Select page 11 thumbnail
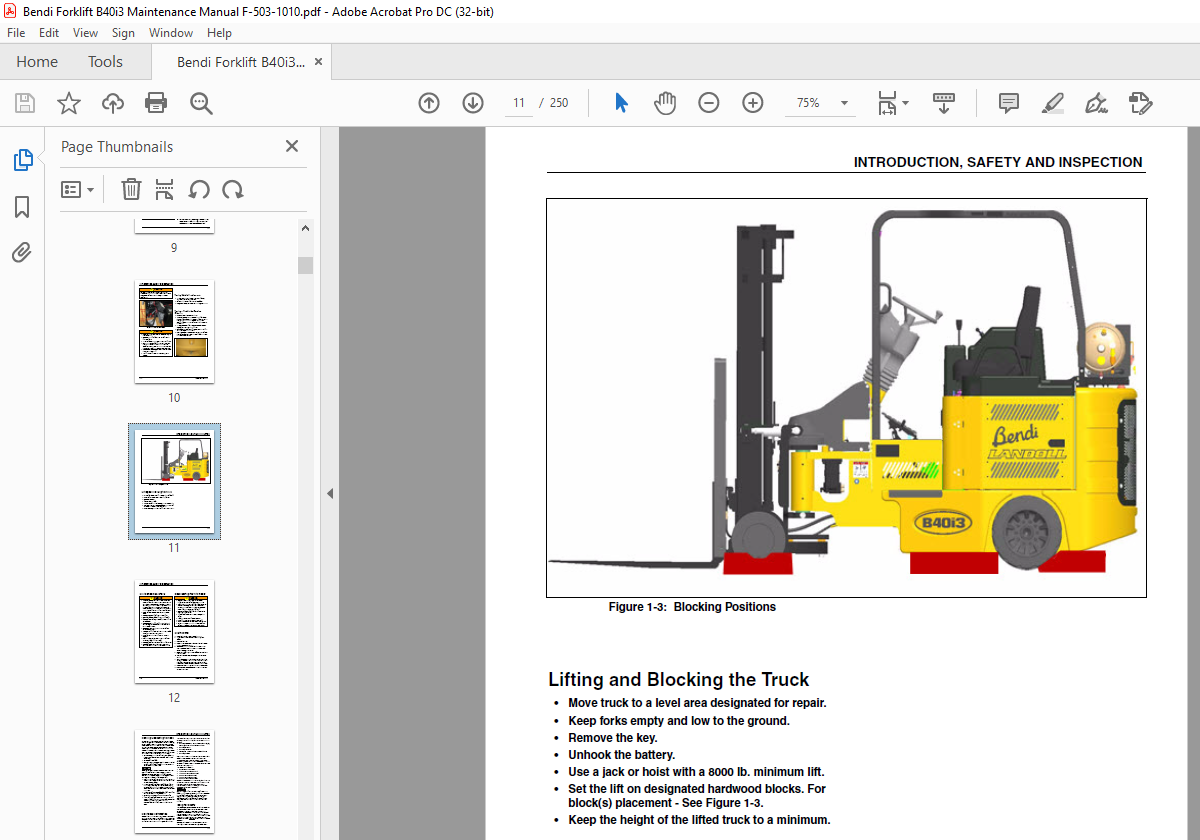This screenshot has height=840, width=1200. (x=174, y=481)
